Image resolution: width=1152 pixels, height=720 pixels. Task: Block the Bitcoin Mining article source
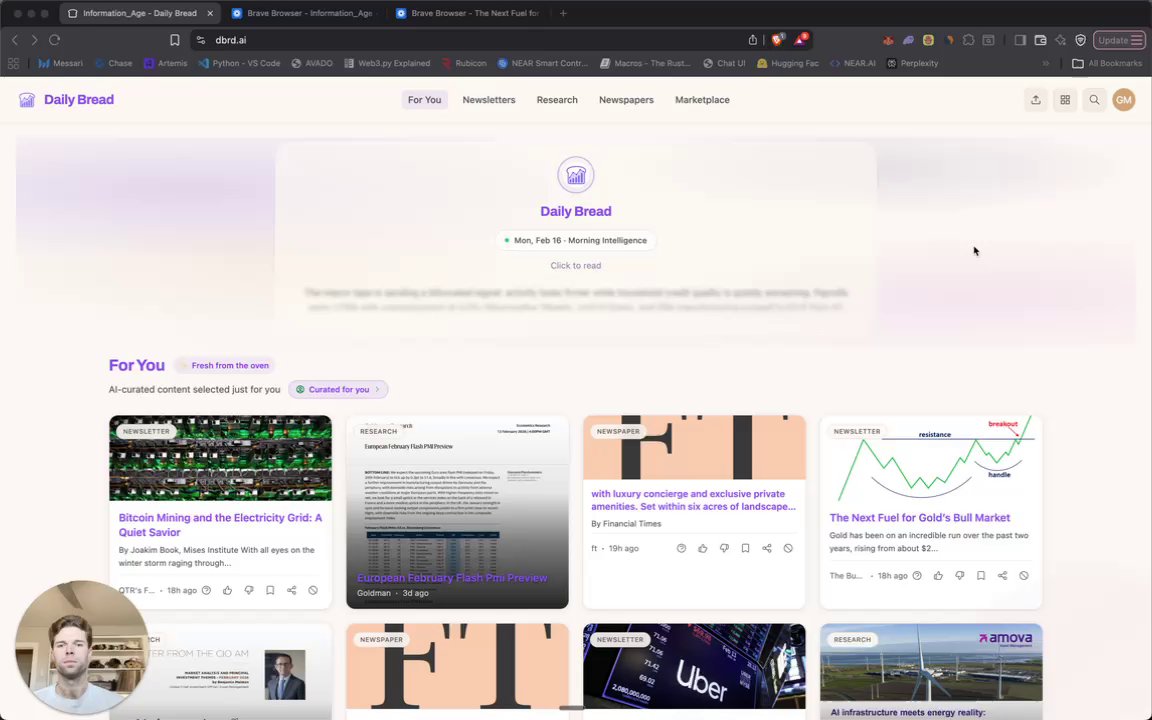[x=313, y=590]
